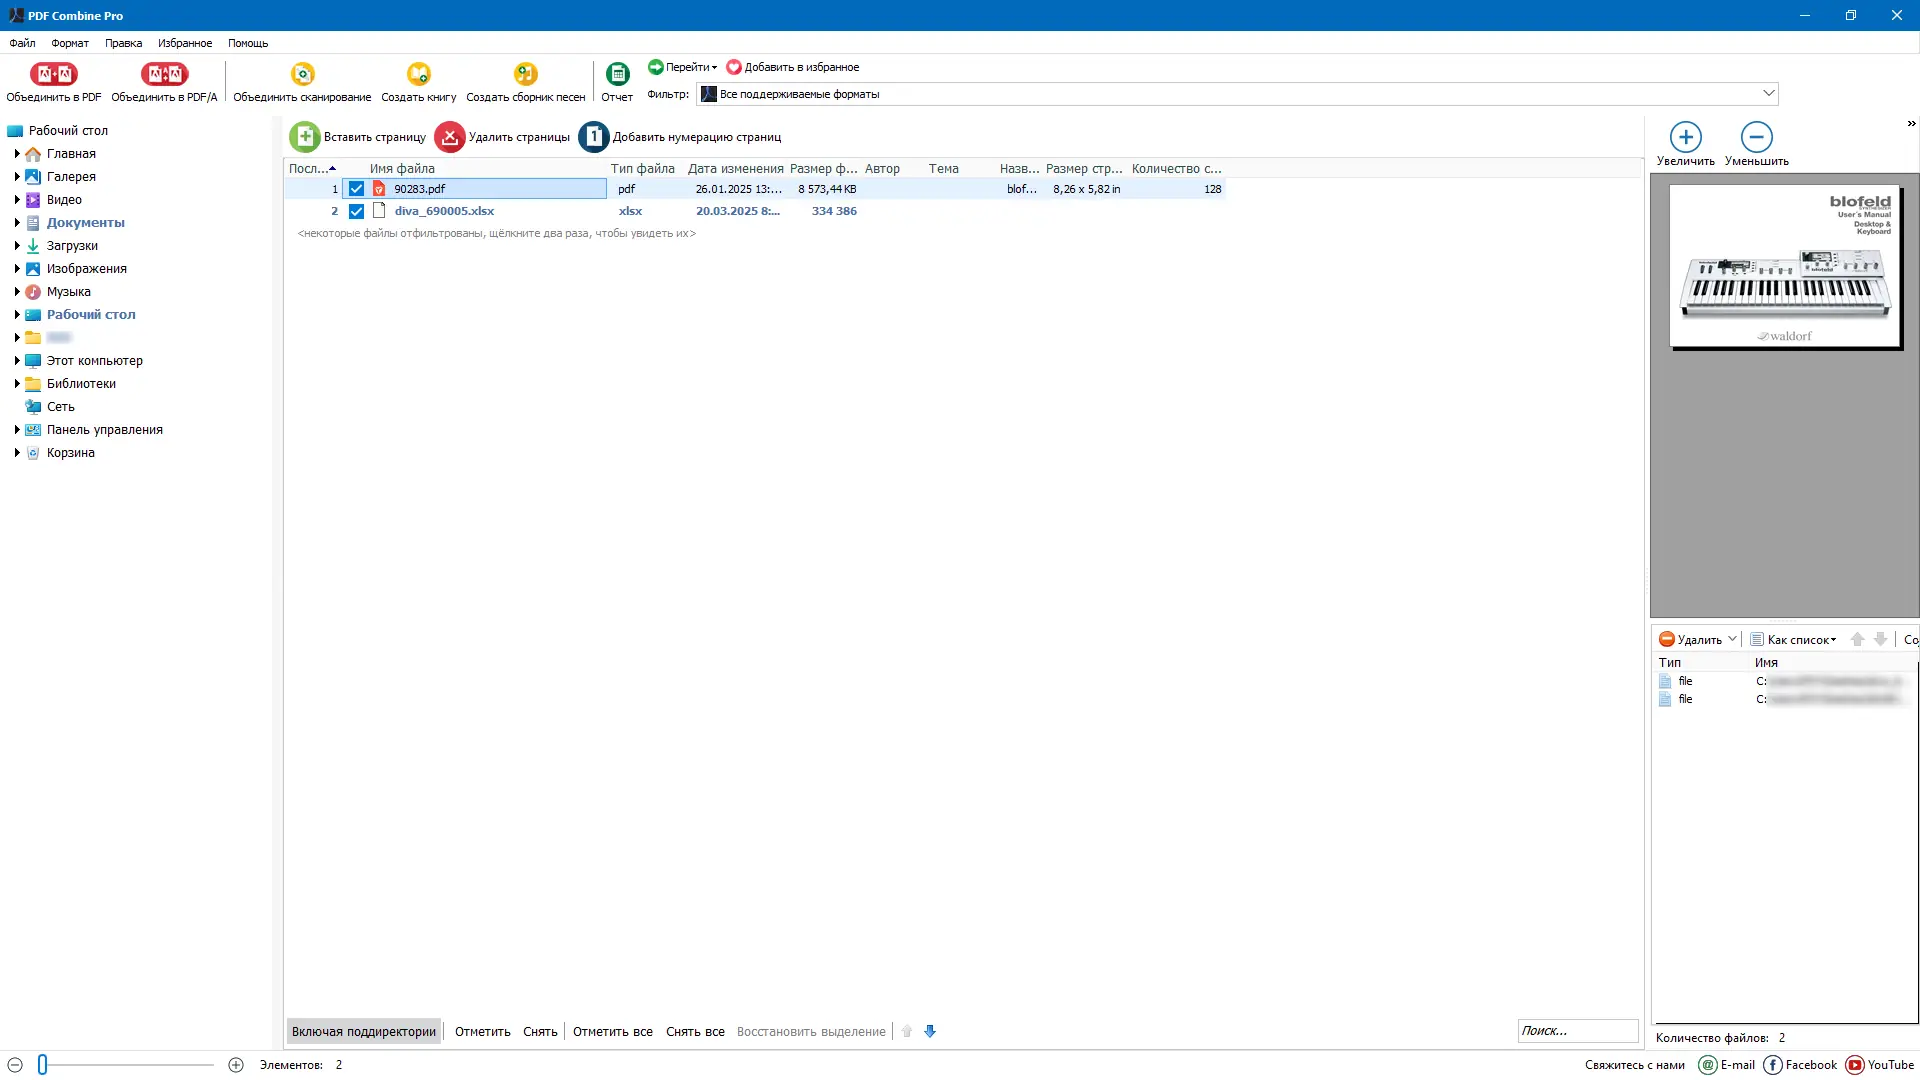Zoom in preview with Увеличить button
Screen dimensions: 1920x1080
(x=1684, y=140)
